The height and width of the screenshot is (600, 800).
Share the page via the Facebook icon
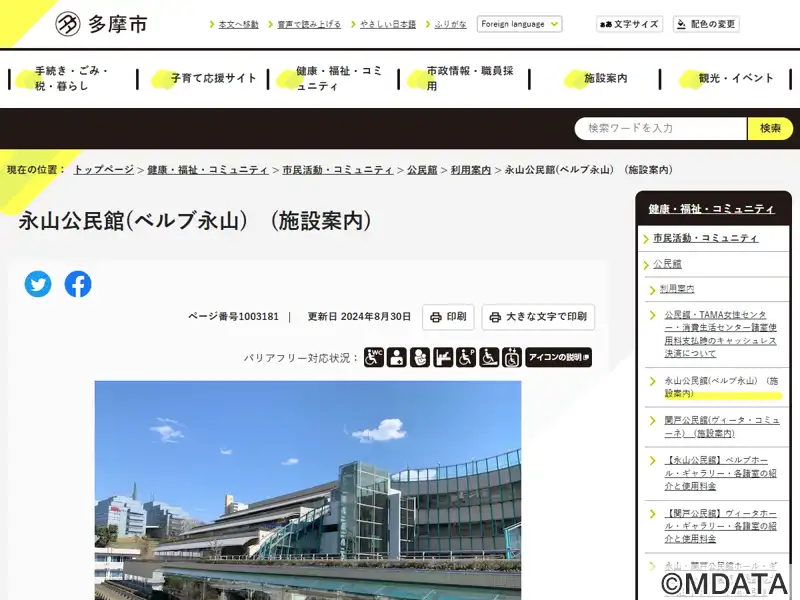78,284
